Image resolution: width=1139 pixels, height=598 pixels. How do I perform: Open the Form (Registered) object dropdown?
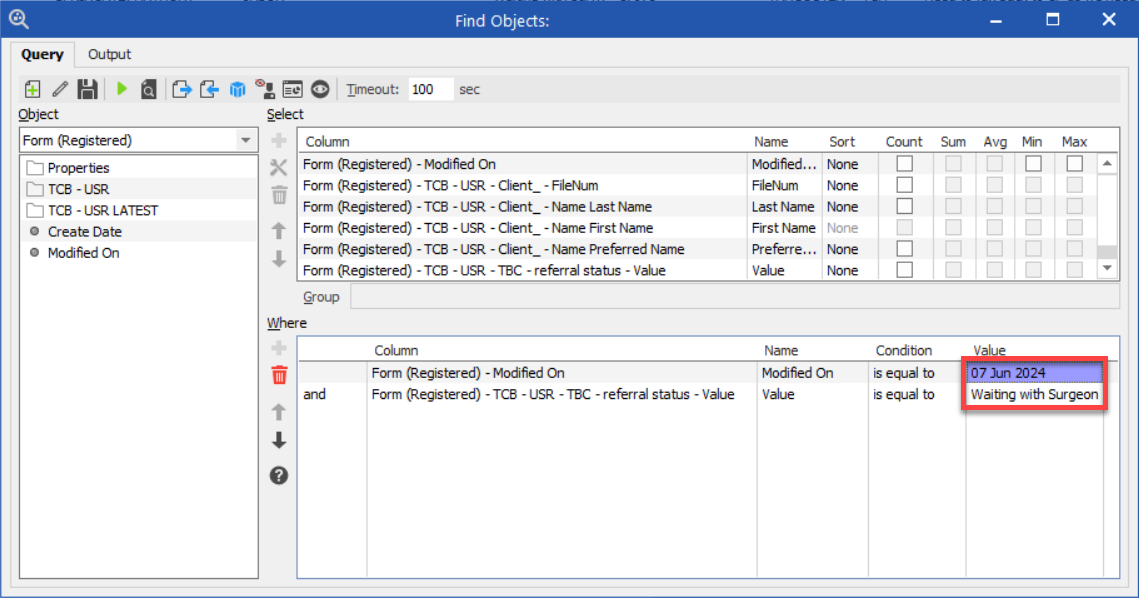(246, 140)
